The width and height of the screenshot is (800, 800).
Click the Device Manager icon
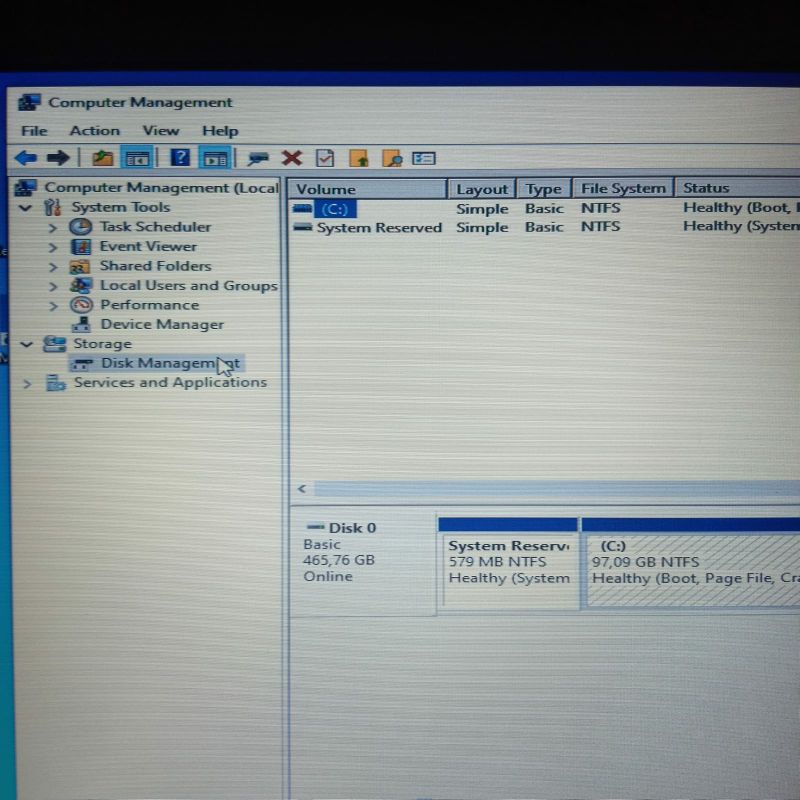pyautogui.click(x=81, y=324)
